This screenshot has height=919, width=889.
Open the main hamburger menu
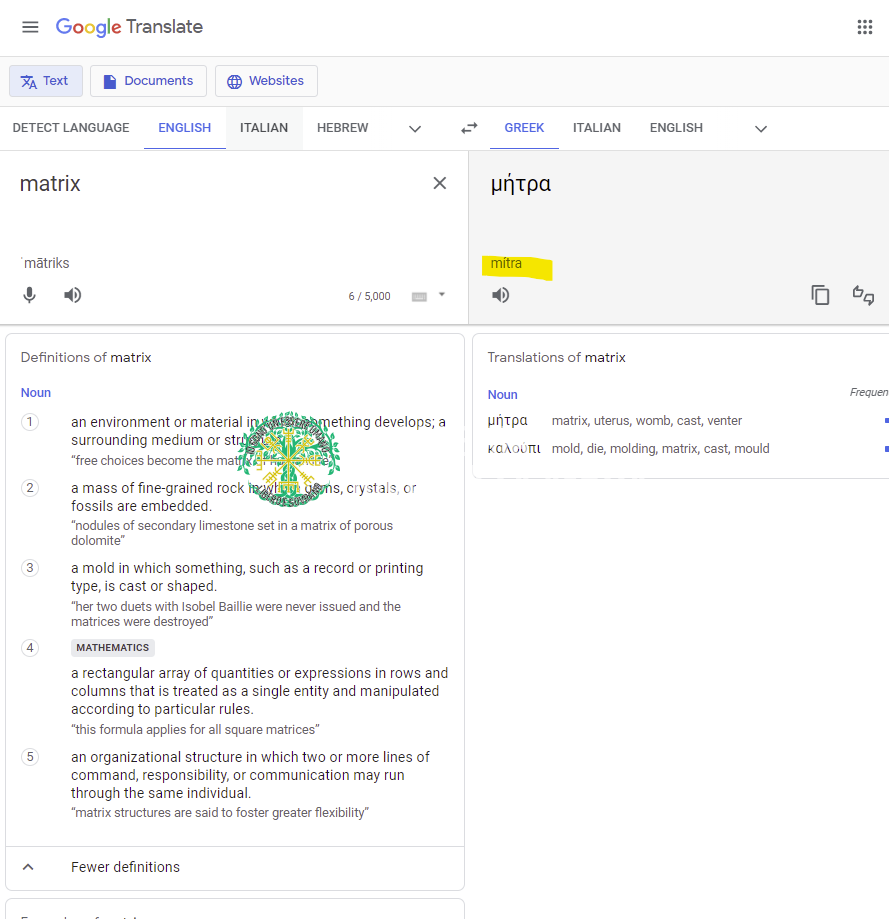point(30,27)
